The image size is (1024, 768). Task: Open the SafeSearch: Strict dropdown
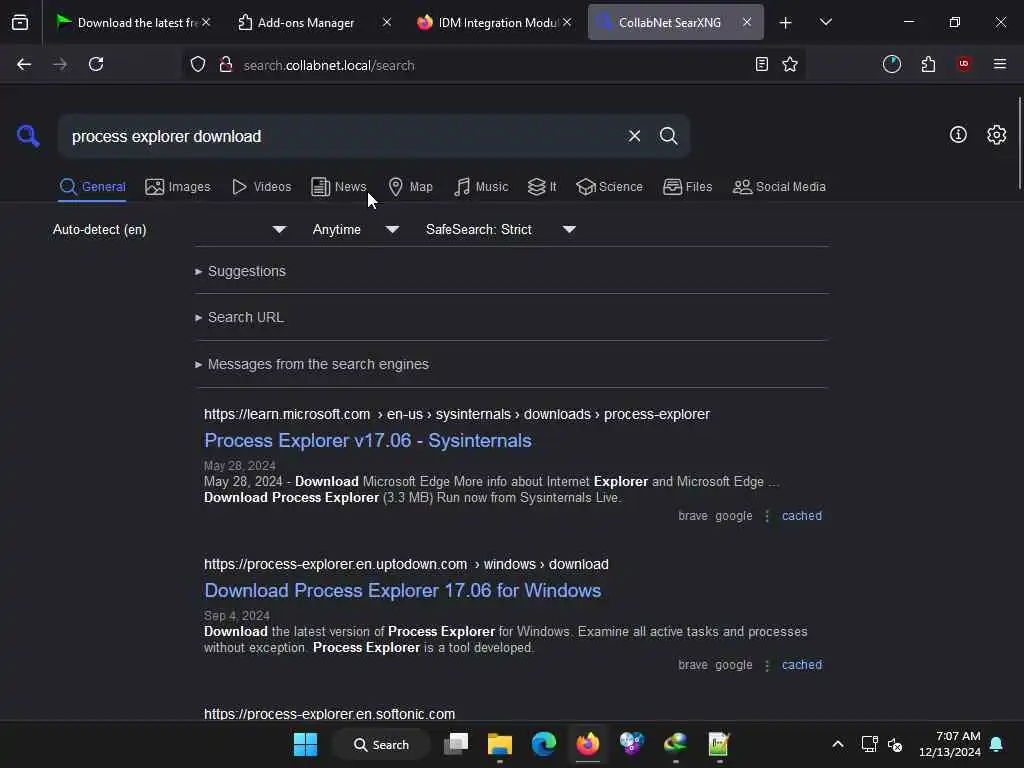[x=500, y=229]
